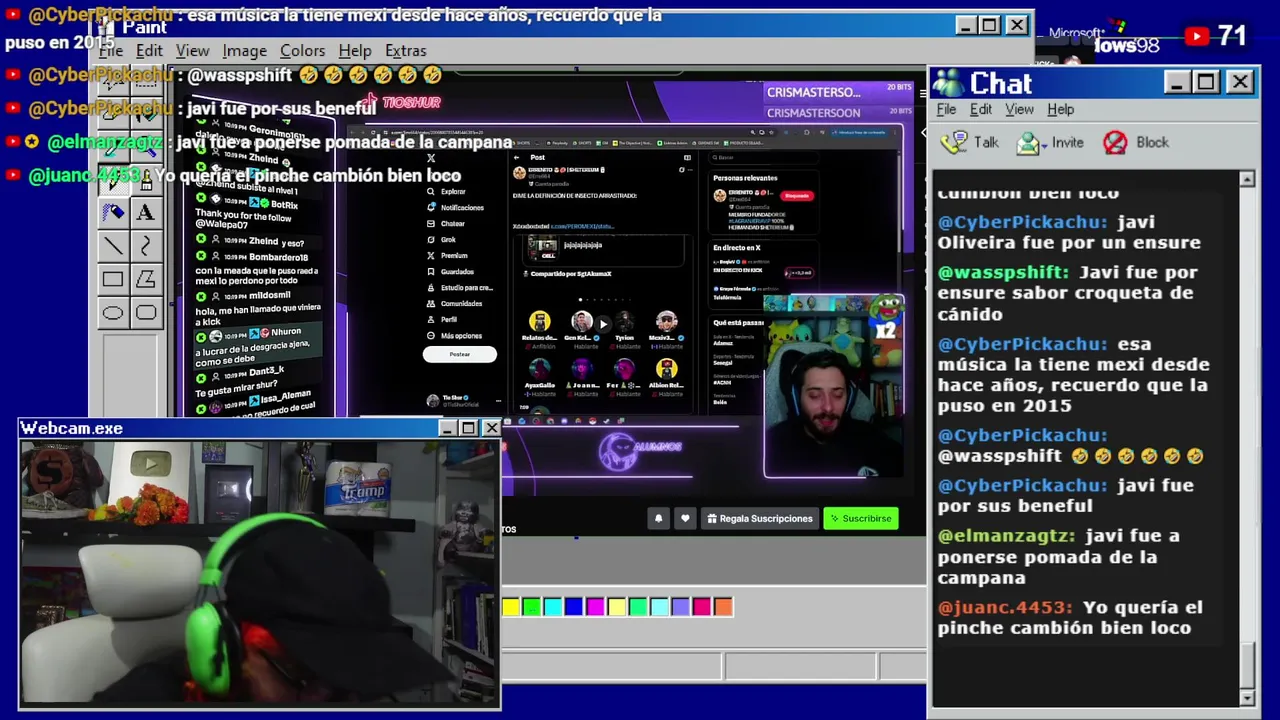Pick the bright green color swatch
The width and height of the screenshot is (1280, 720).
click(532, 606)
